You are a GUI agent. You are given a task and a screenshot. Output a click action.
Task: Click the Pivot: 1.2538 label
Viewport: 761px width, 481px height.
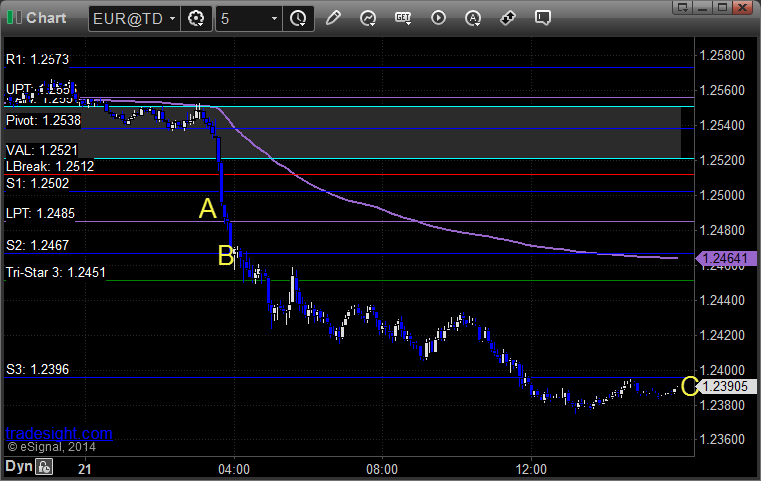[43, 120]
